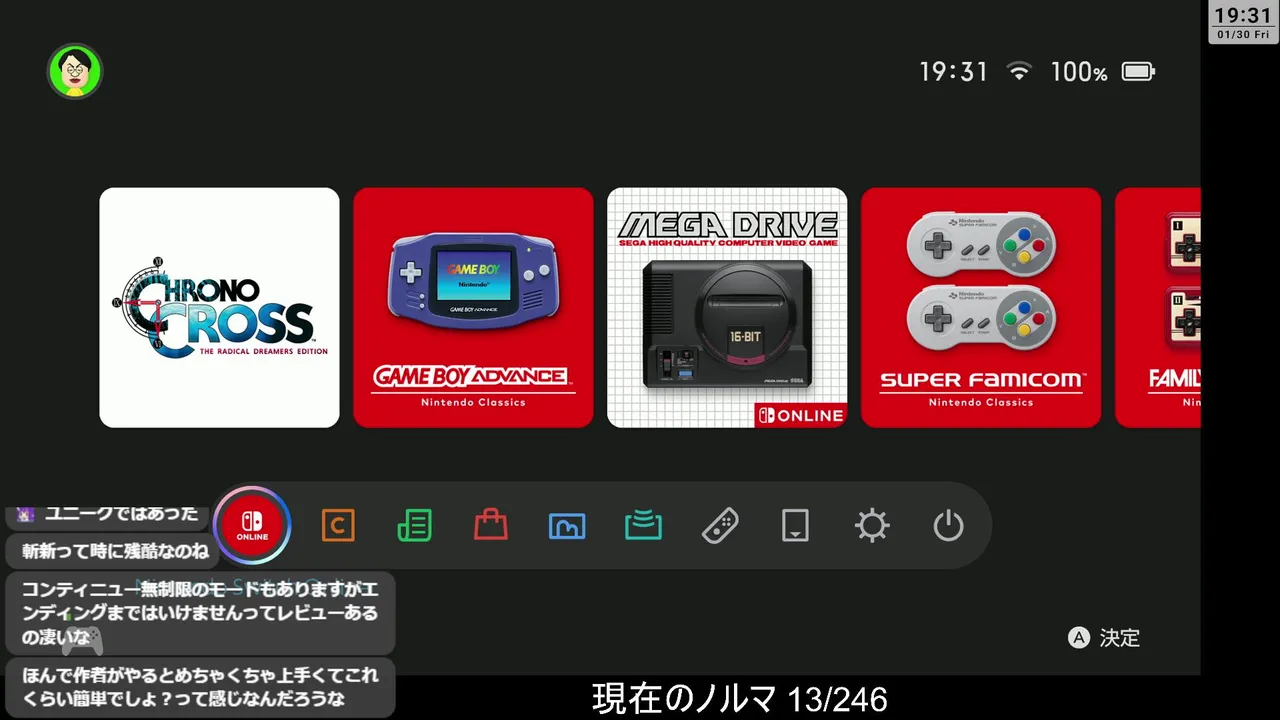Select the Nintendo Switch Online icon
The image size is (1280, 720).
[x=252, y=525]
